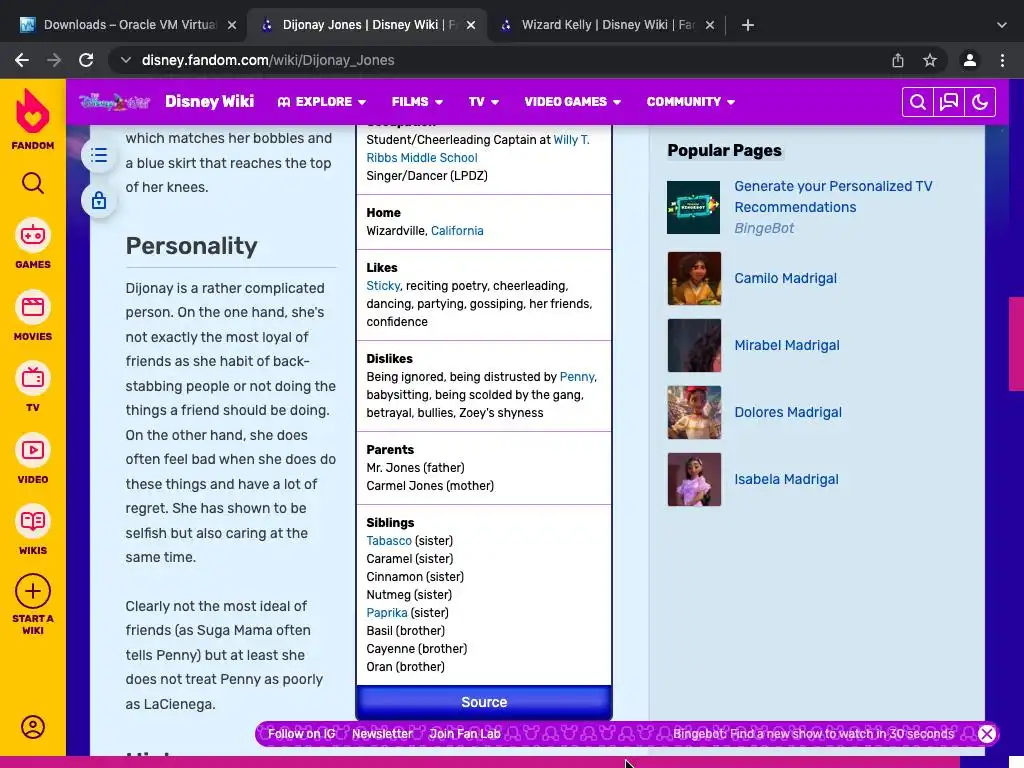Open the Fandom home logo
This screenshot has height=768, width=1024.
[33, 120]
